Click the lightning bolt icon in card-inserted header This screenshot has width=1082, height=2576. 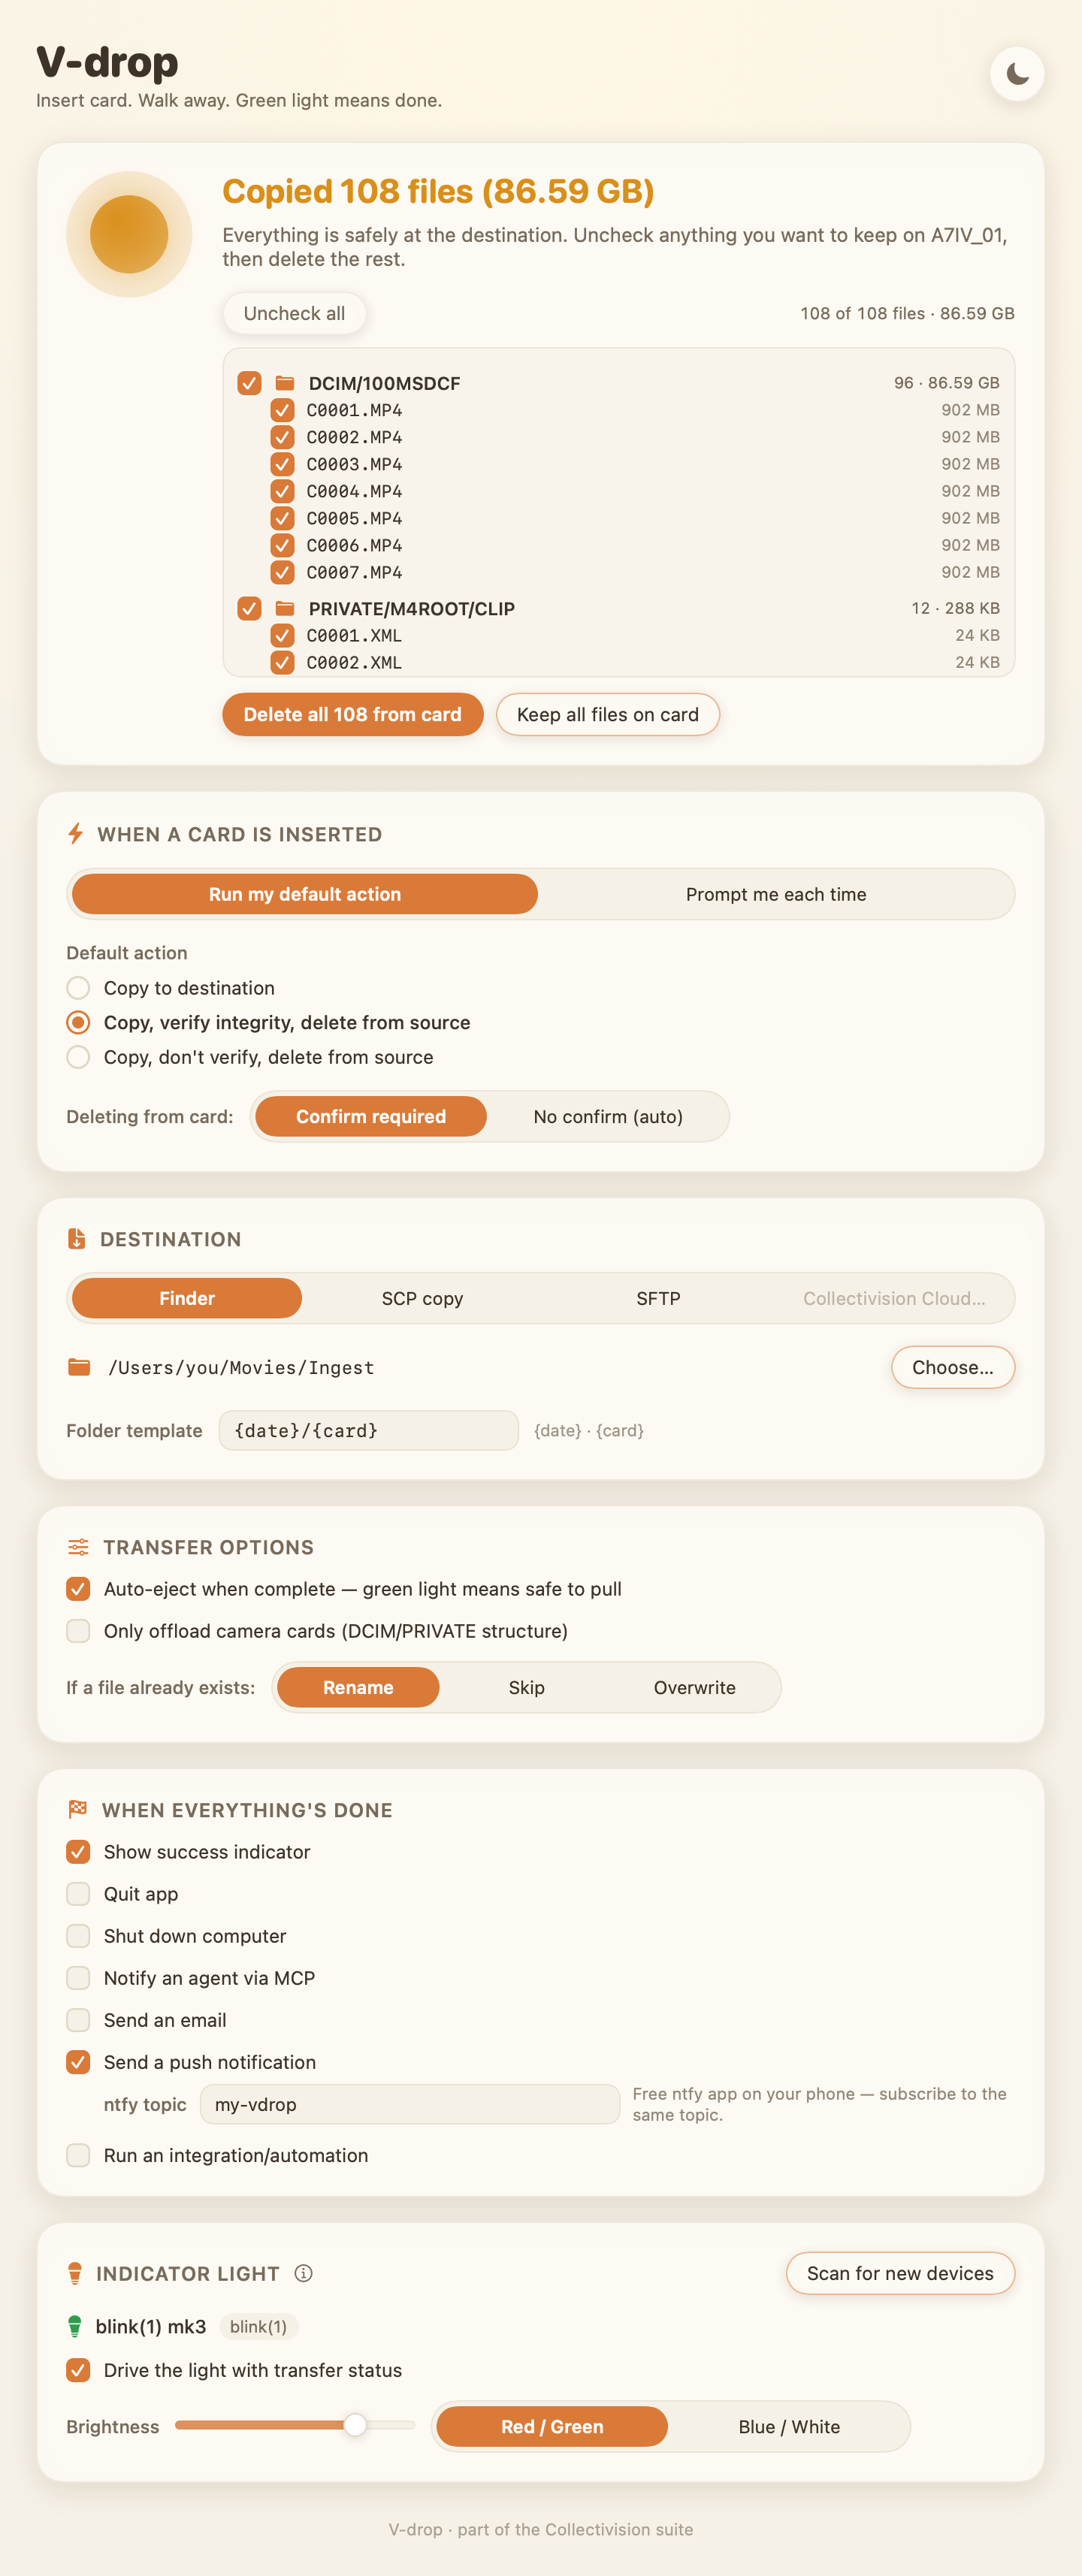pyautogui.click(x=75, y=834)
